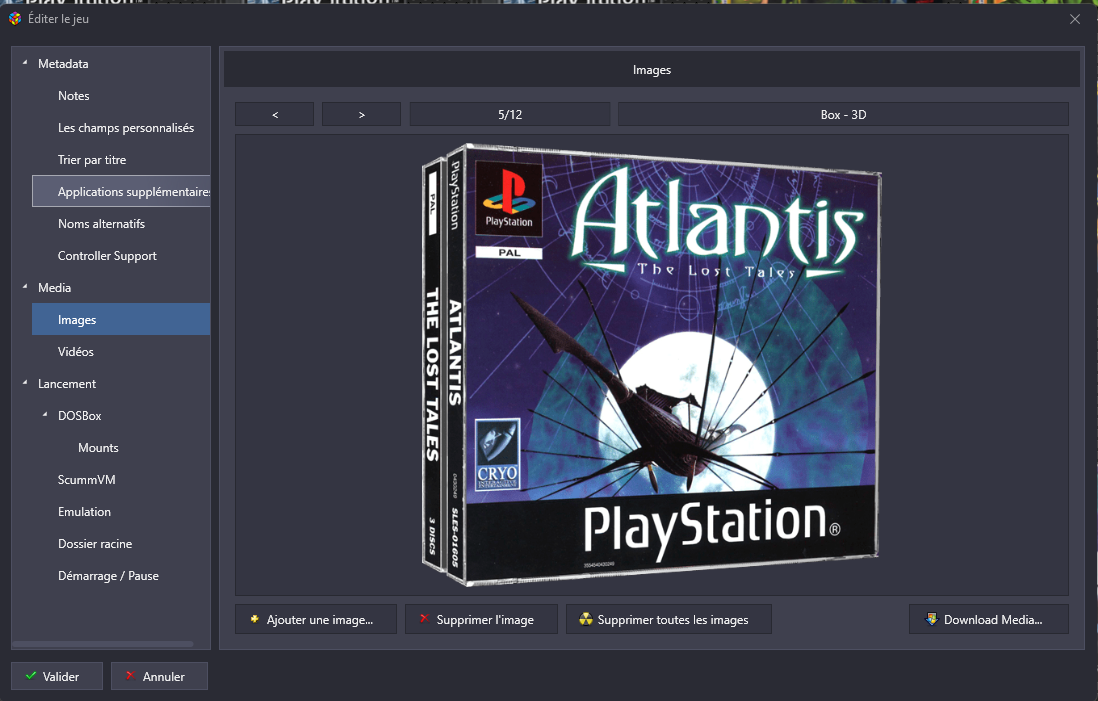Click the red X icon on Annuler
Viewport: 1098px width, 701px height.
[130, 676]
